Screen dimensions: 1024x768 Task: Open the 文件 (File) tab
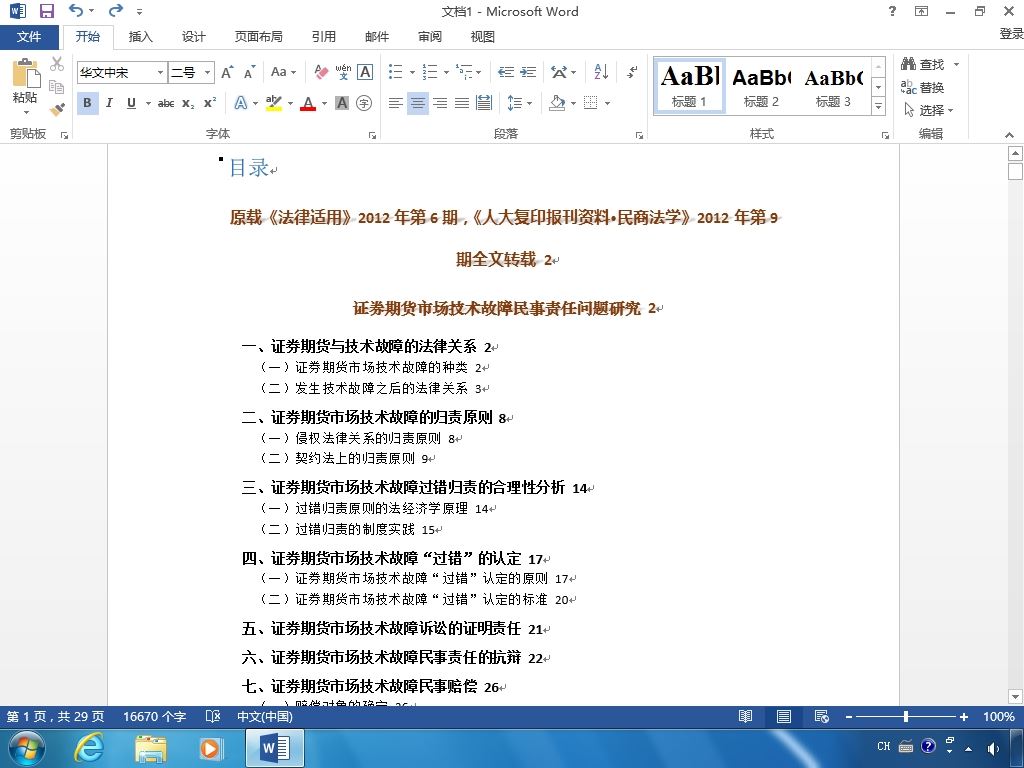coord(29,37)
